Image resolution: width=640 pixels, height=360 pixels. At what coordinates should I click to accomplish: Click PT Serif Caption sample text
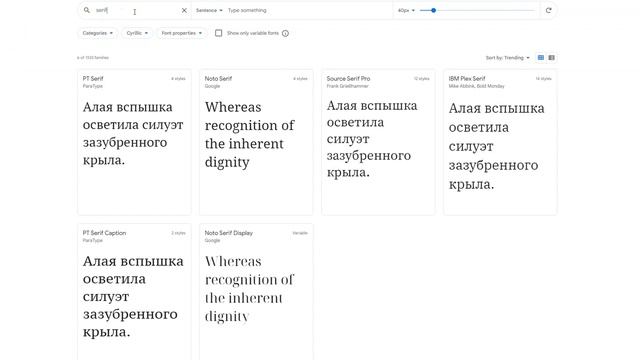point(133,296)
